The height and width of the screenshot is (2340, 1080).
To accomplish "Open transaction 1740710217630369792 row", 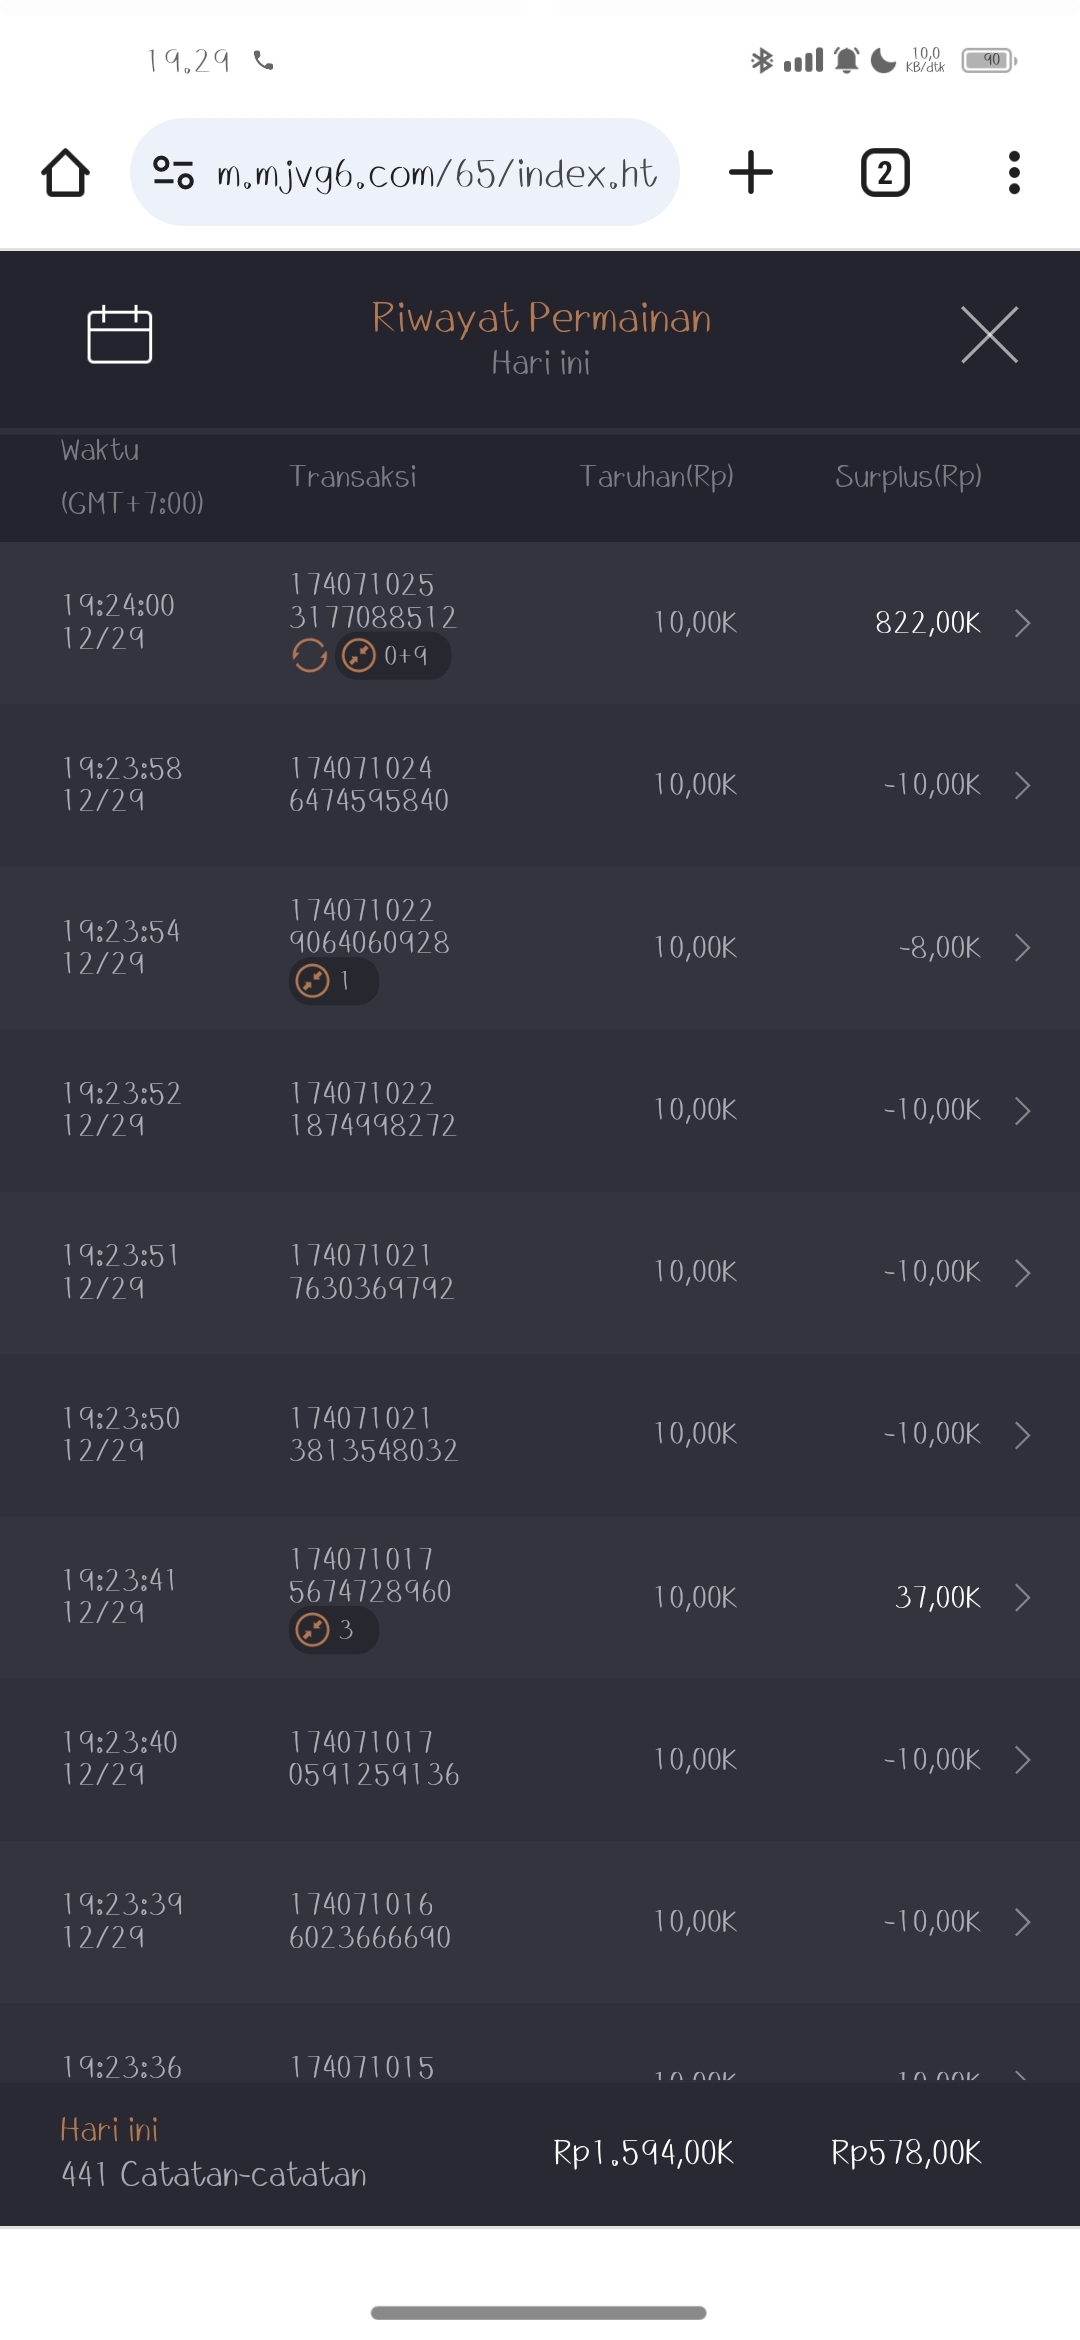I will 372,1272.
